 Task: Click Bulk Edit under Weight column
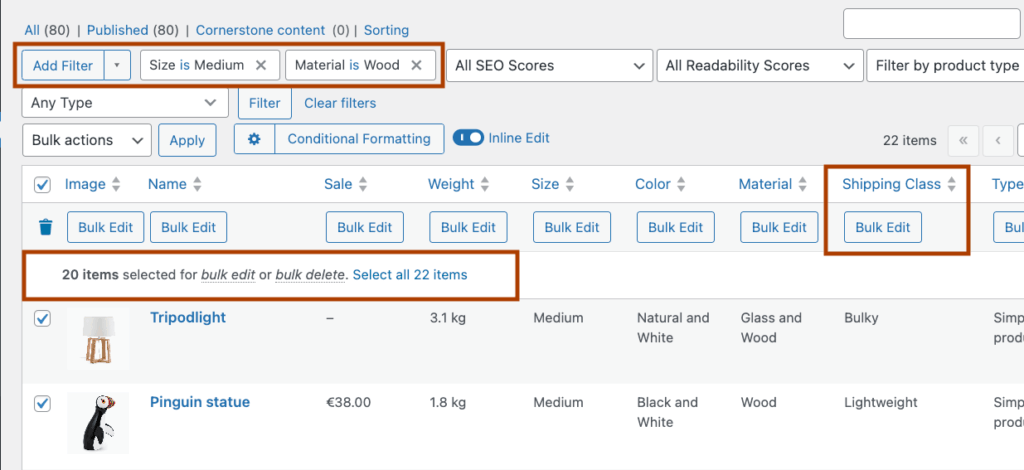tap(468, 227)
